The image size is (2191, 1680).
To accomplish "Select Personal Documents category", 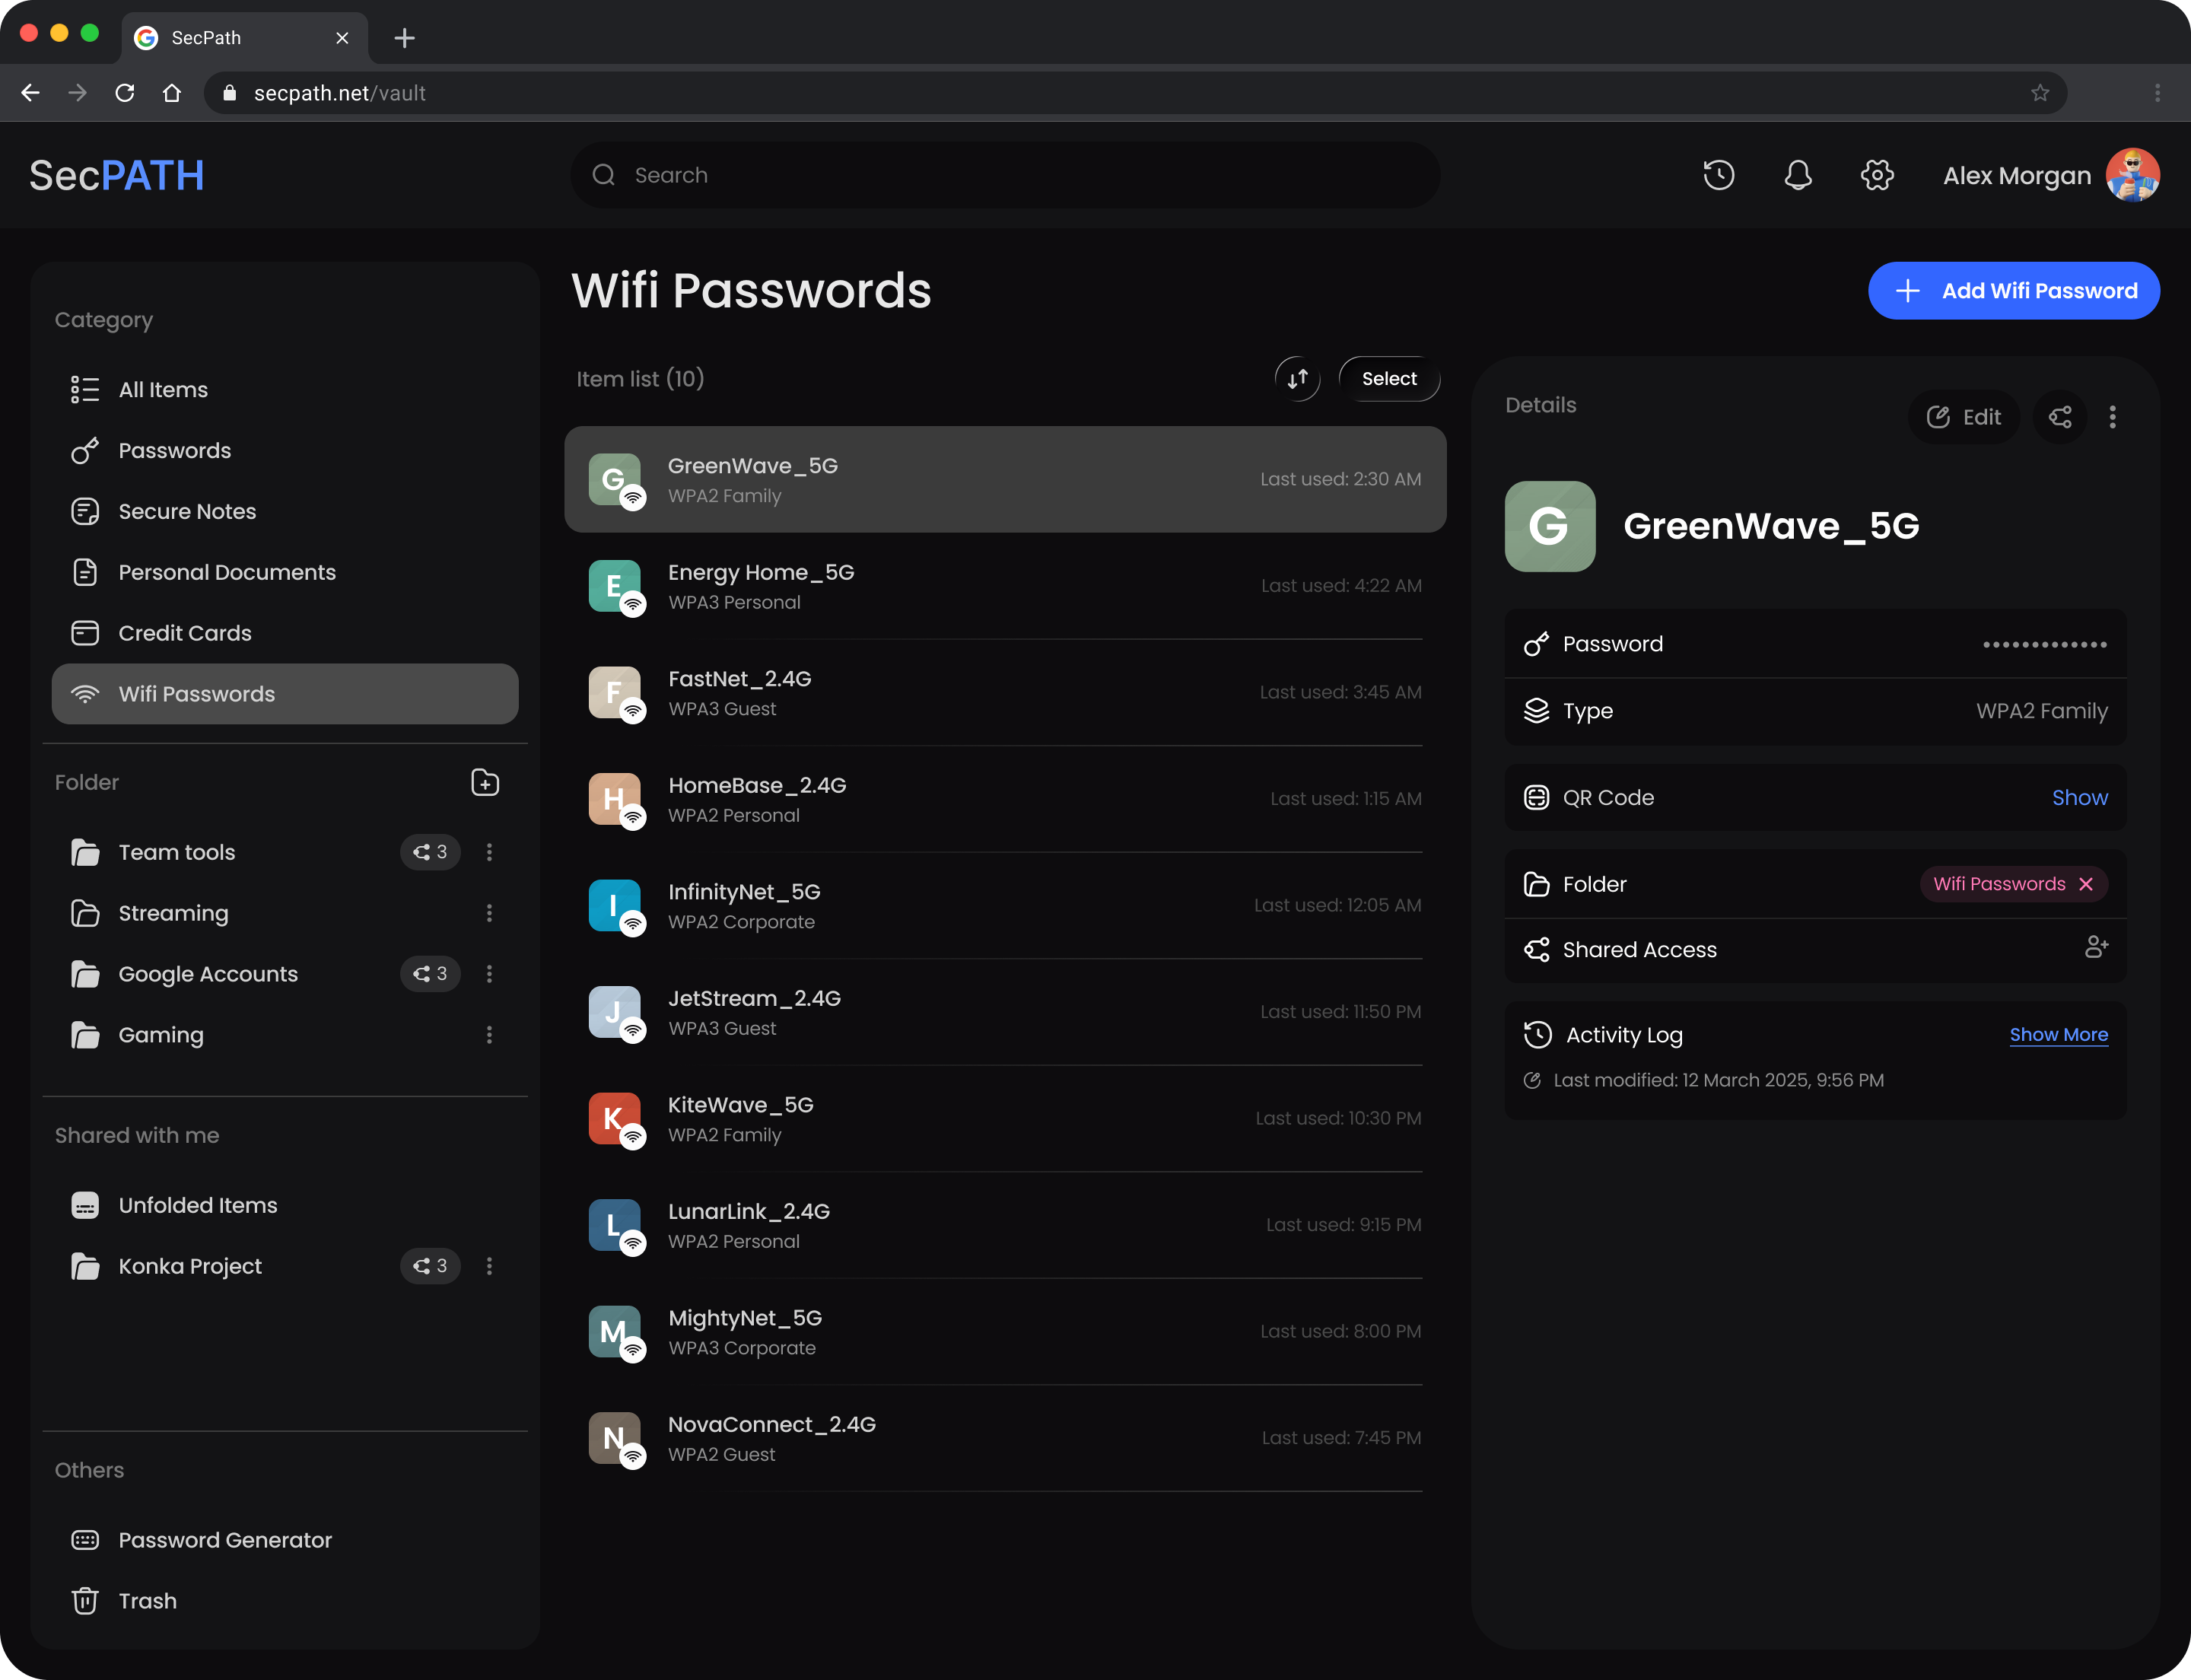I will pos(285,573).
